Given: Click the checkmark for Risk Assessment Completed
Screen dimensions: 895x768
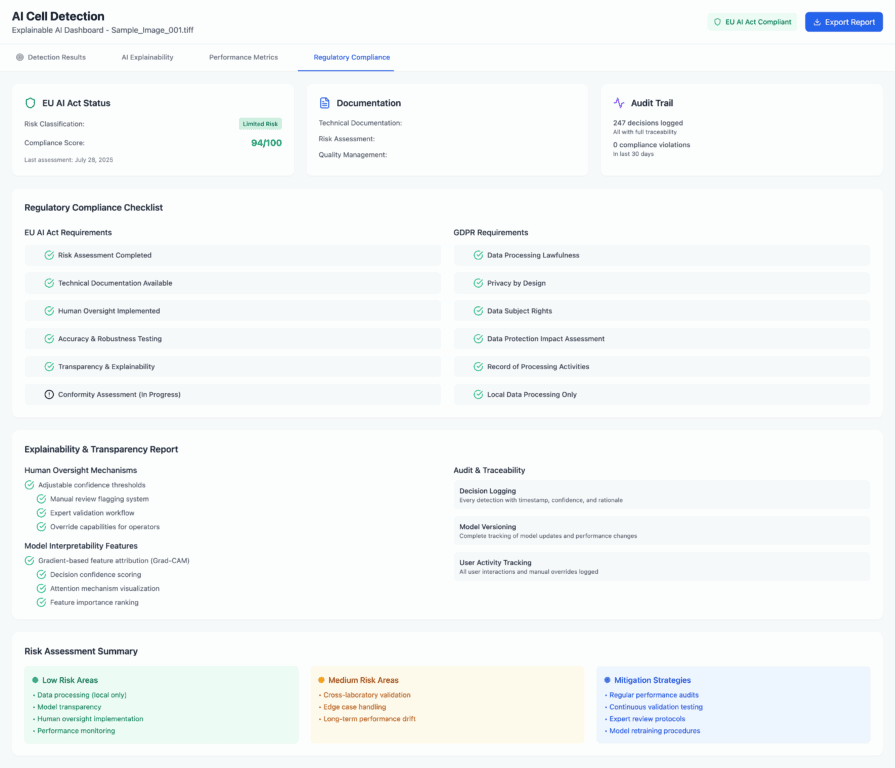Looking at the screenshot, I should point(49,255).
